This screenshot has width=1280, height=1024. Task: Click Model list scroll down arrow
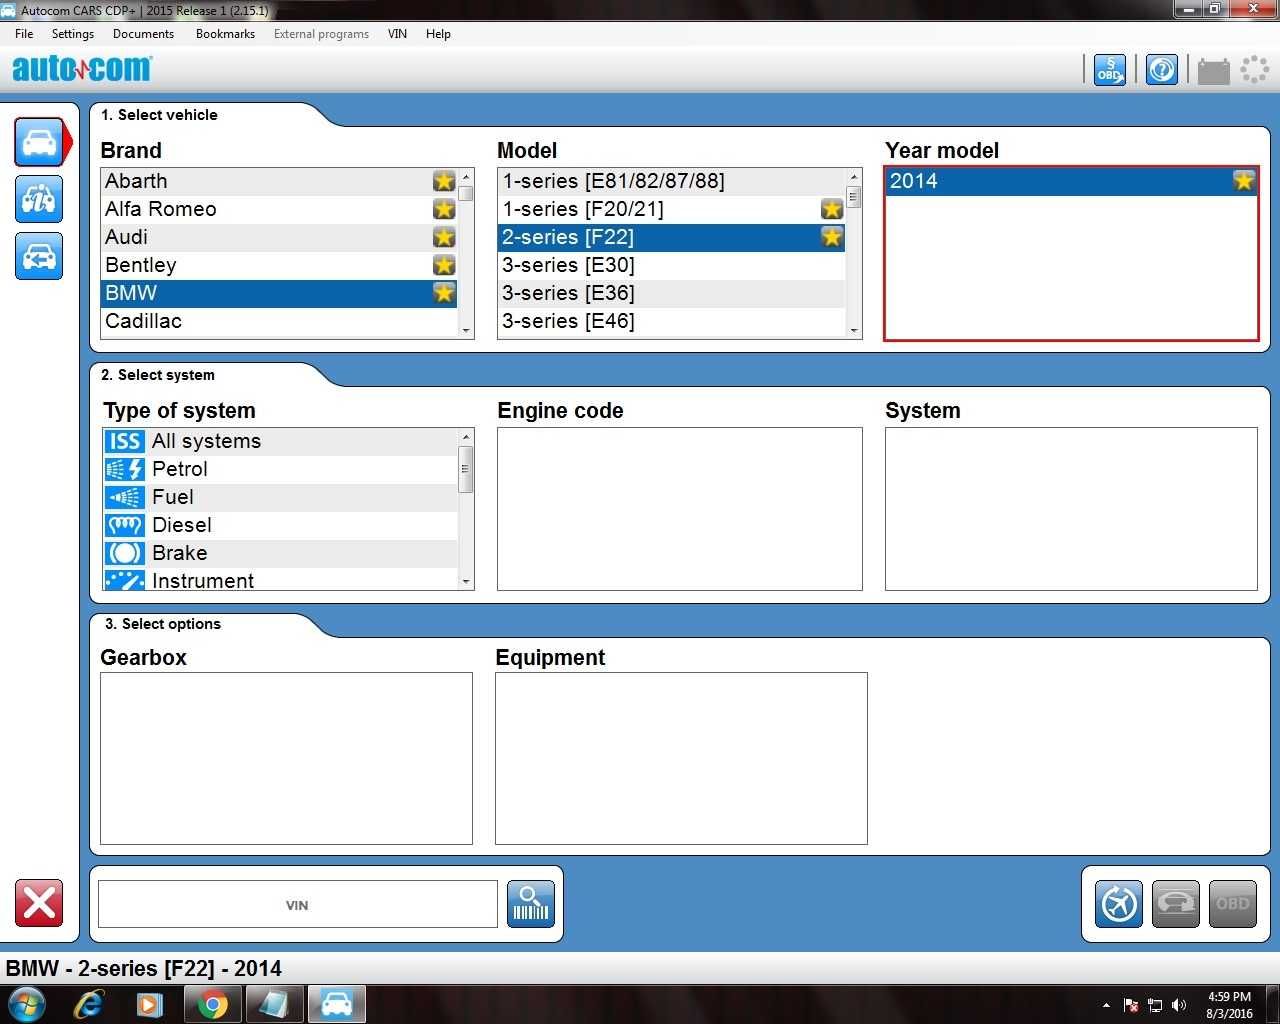854,330
